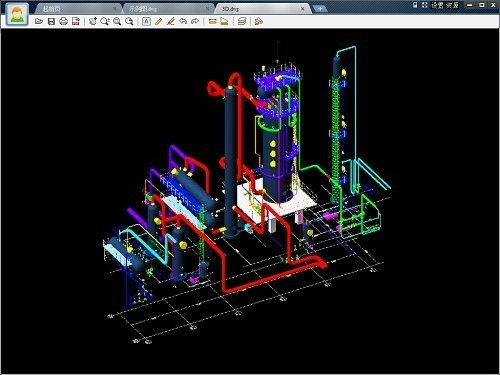Open the user account avatar
The image size is (500, 375).
[17, 15]
